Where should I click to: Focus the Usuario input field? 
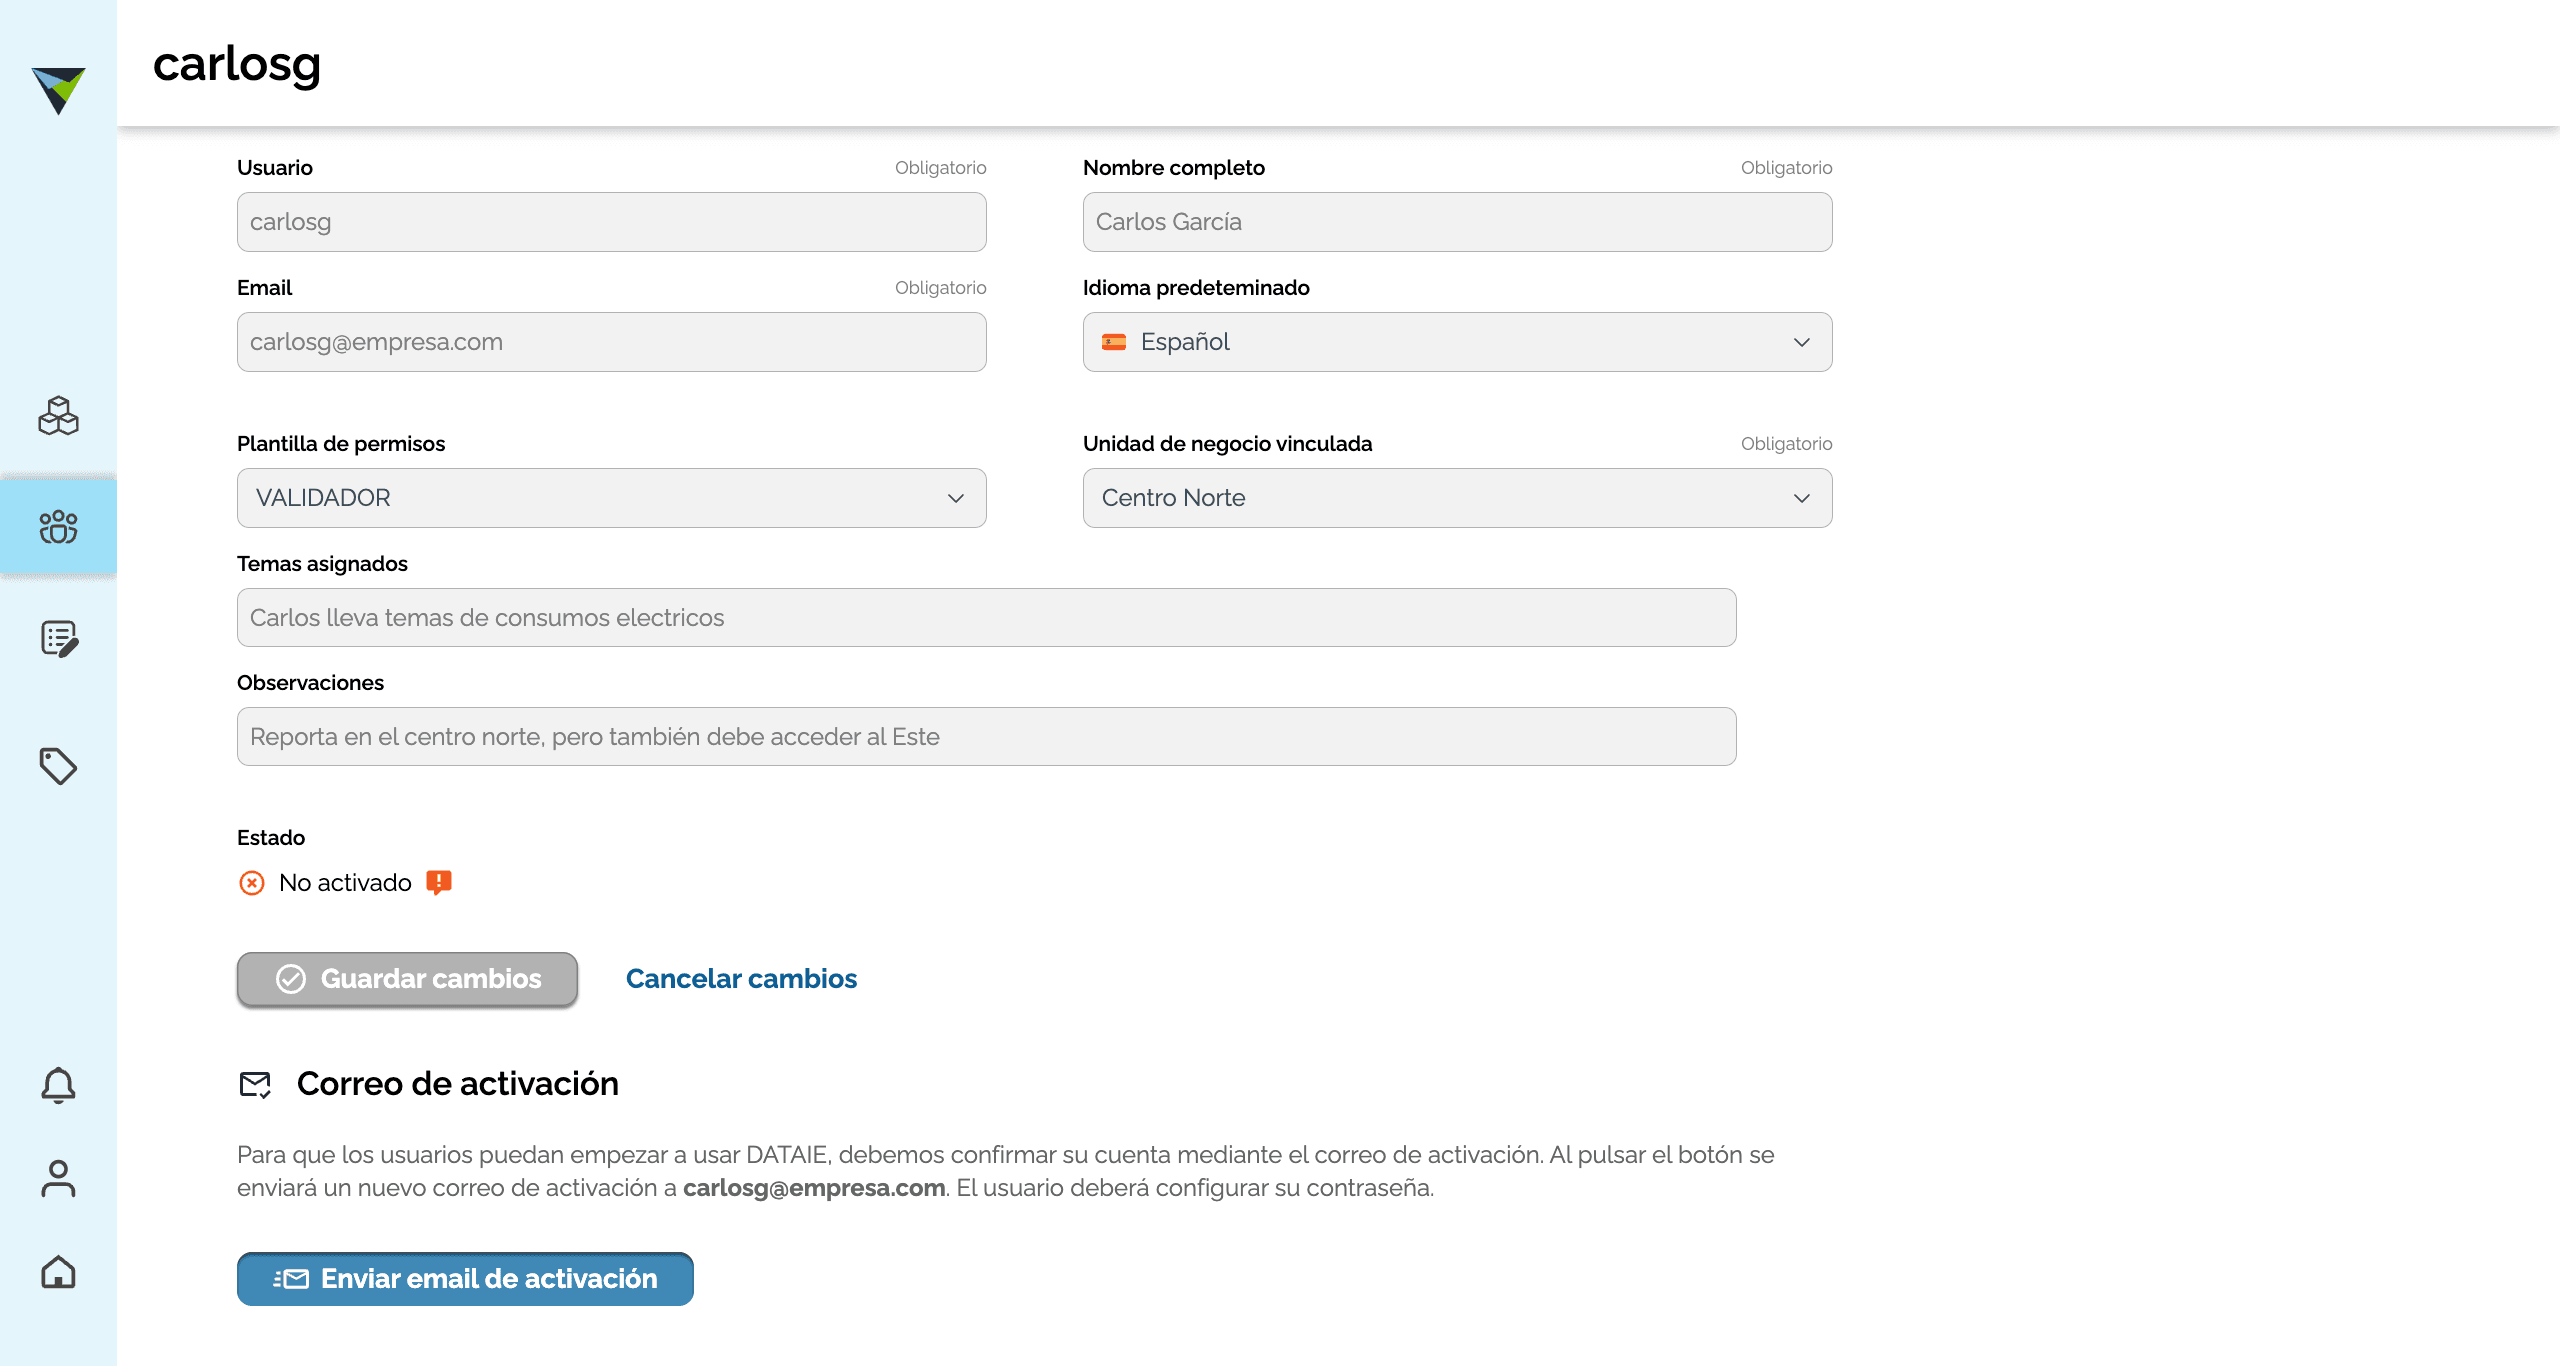611,222
